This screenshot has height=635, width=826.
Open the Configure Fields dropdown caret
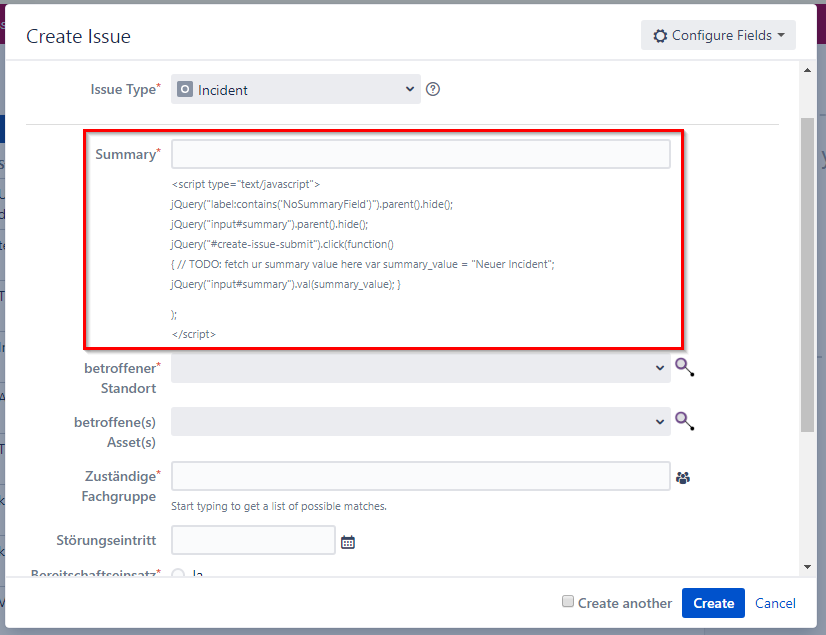[781, 35]
